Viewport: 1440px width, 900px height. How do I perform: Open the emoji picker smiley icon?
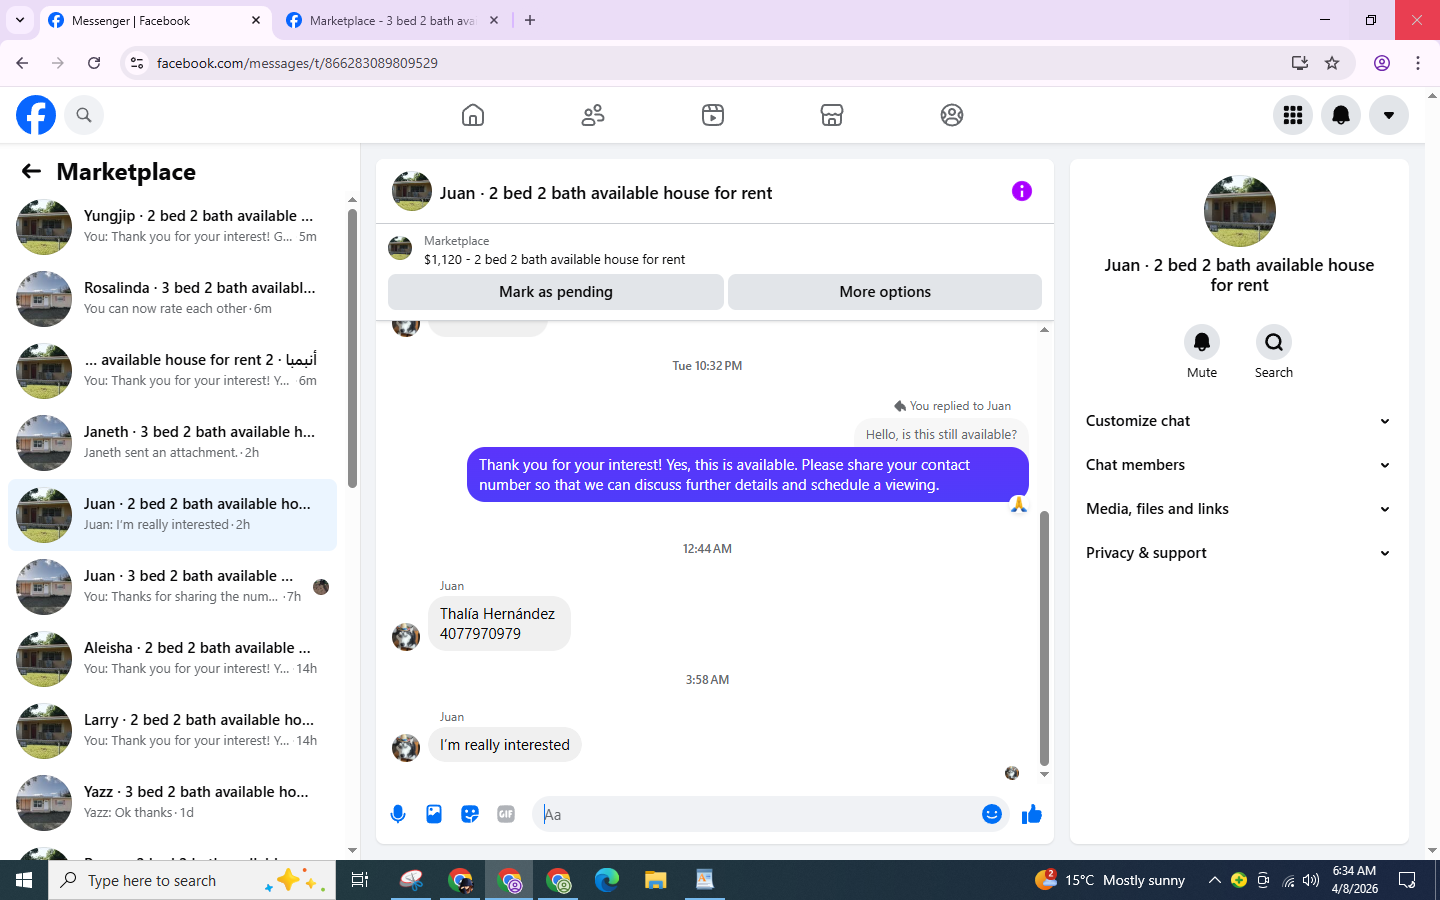[992, 814]
